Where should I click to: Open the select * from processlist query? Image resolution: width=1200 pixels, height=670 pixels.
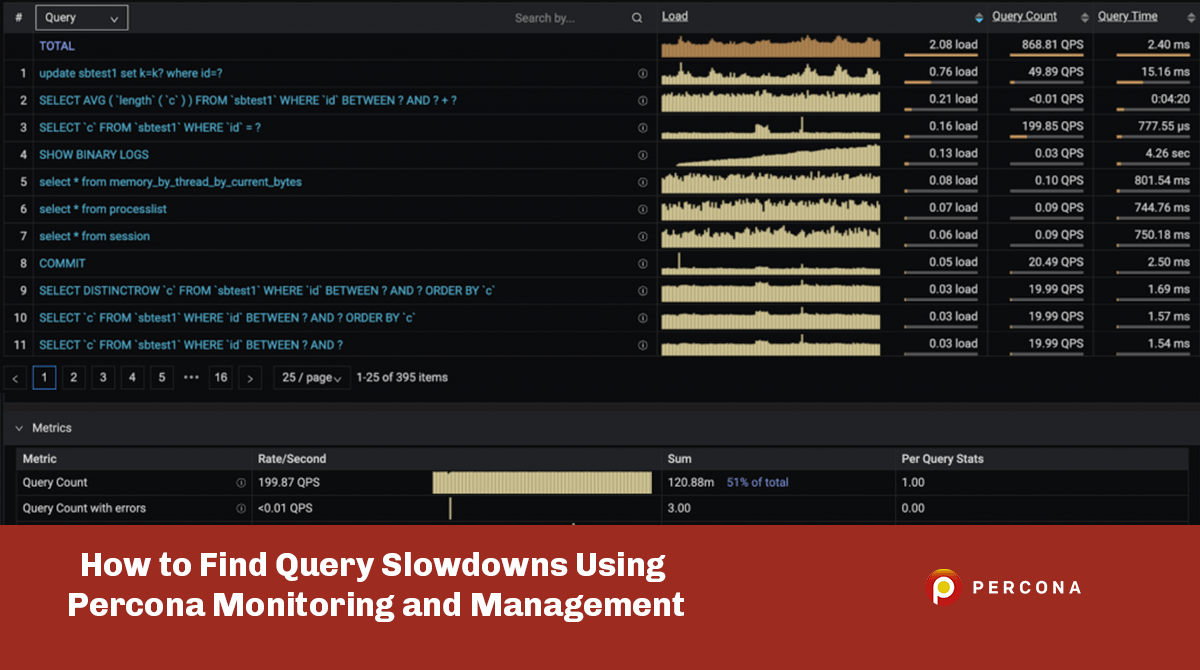[103, 208]
